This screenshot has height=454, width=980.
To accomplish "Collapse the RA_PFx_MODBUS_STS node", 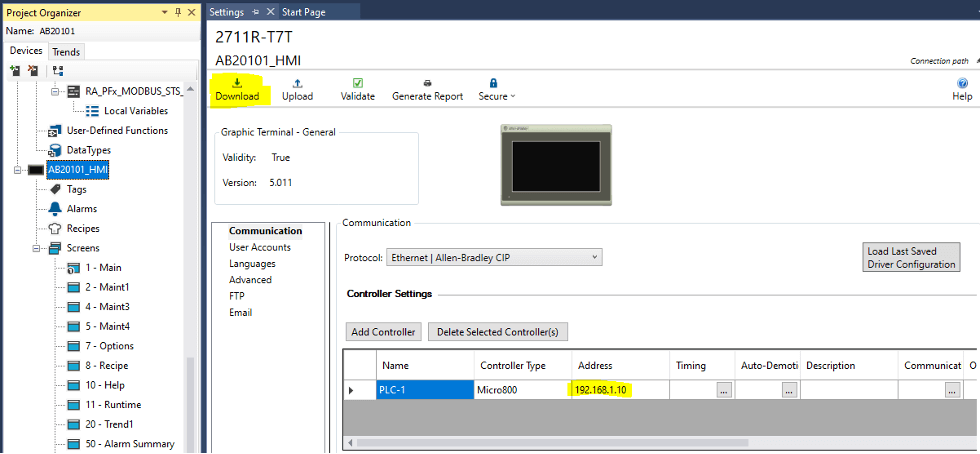I will coord(56,91).
